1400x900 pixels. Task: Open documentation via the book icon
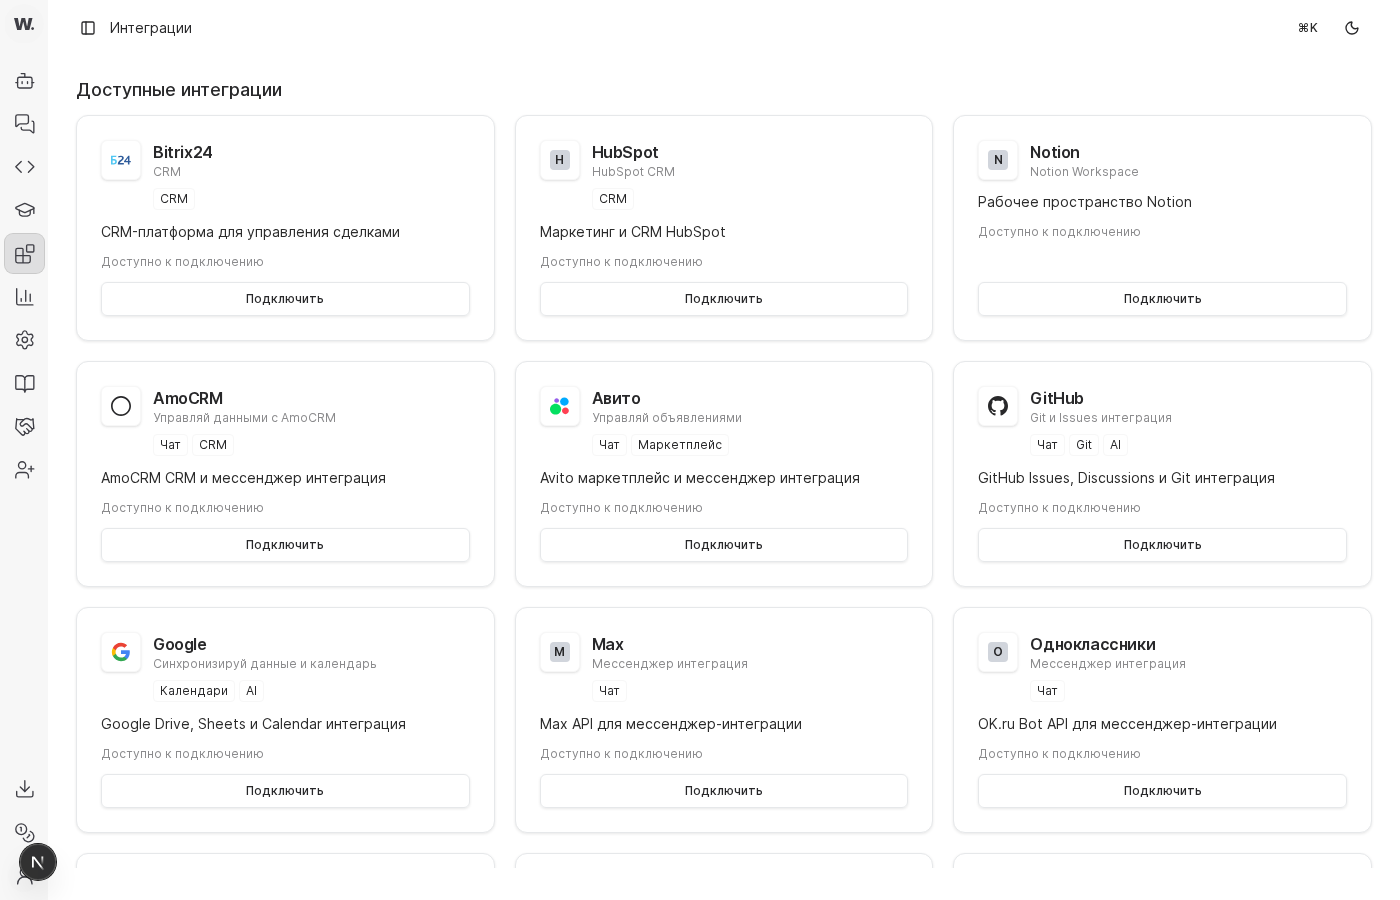point(24,384)
